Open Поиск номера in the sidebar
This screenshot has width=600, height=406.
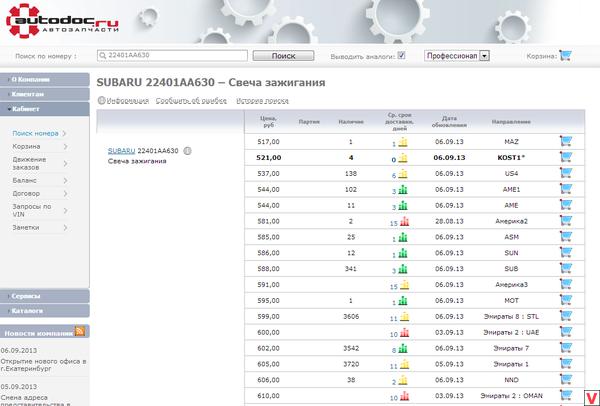36,133
